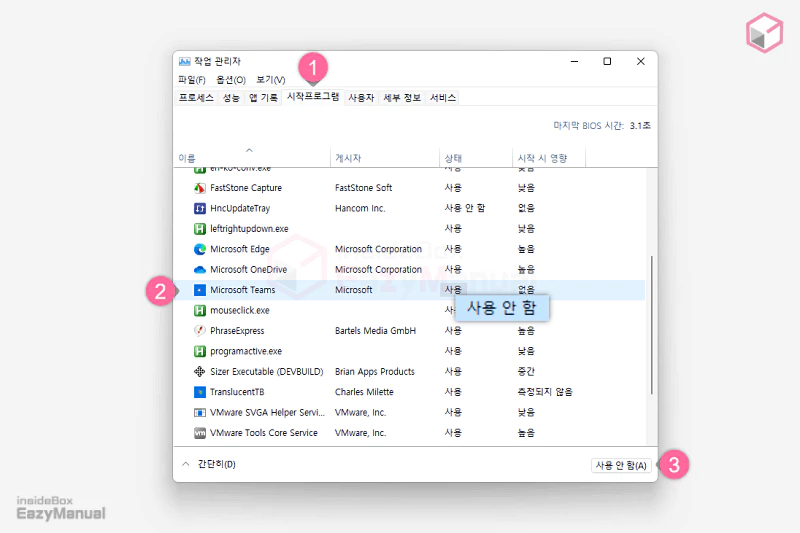Select the Microsoft Teams row name

tap(242, 290)
